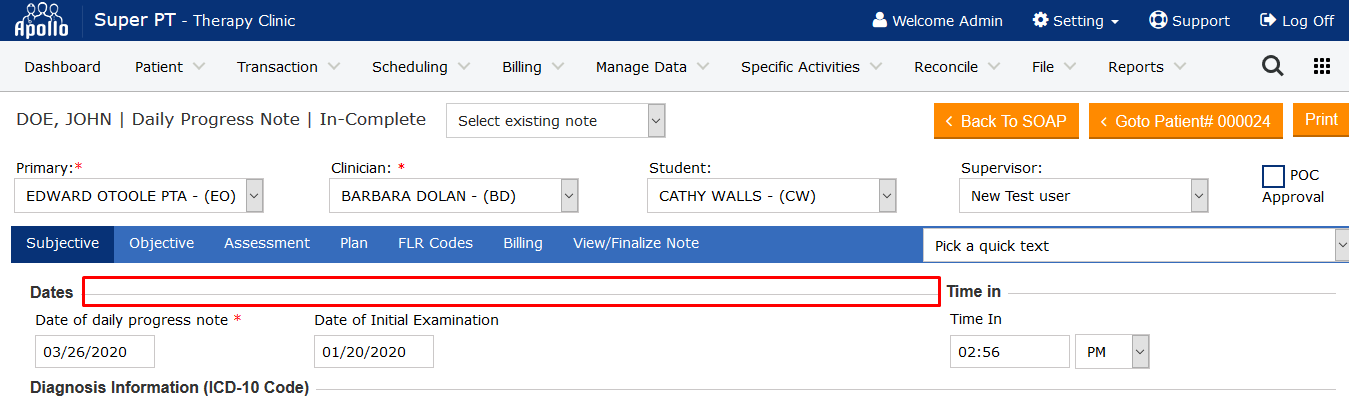This screenshot has height=400, width=1349.
Task: Click the Apollo logo icon
Action: [x=41, y=20]
